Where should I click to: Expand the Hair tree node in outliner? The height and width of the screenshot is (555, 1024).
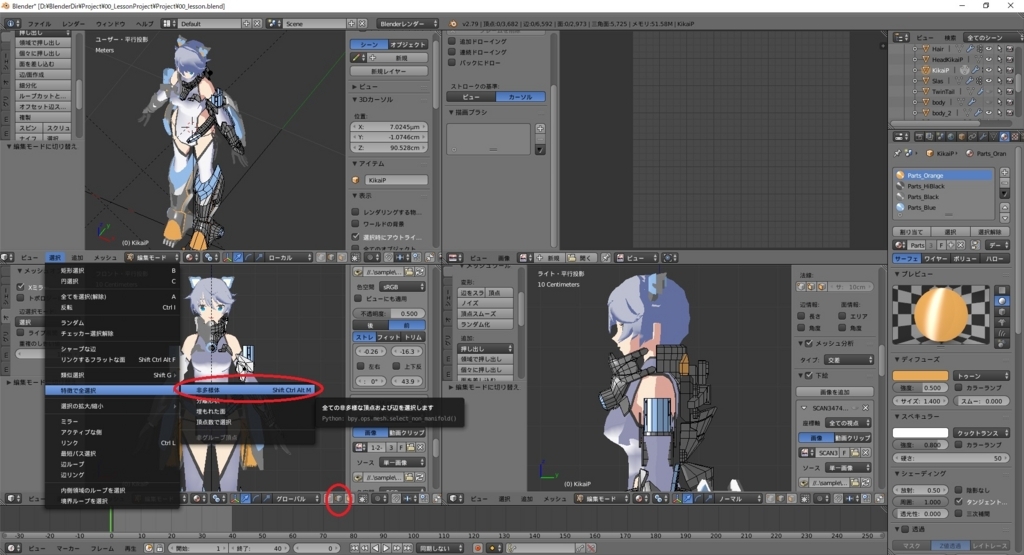pos(915,49)
